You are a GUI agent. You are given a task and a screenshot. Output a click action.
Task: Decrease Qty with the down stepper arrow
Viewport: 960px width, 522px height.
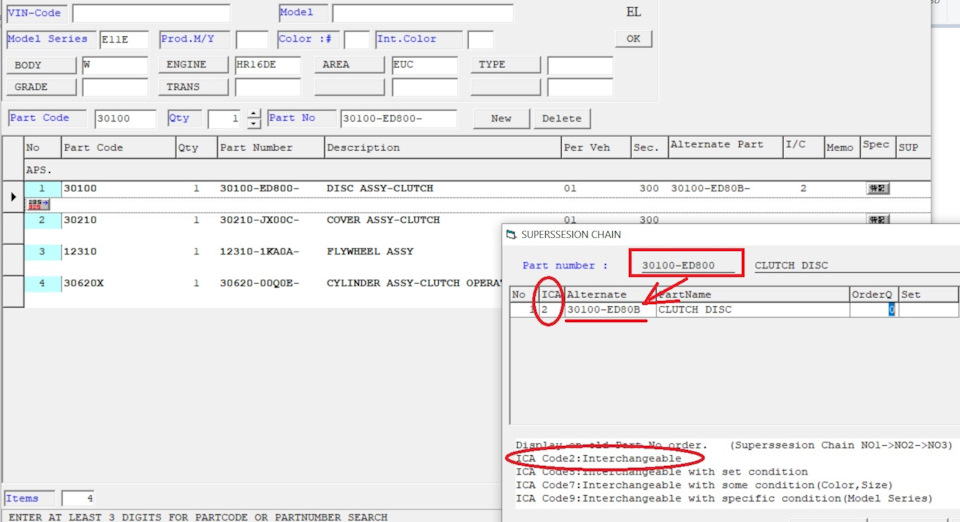pos(254,124)
